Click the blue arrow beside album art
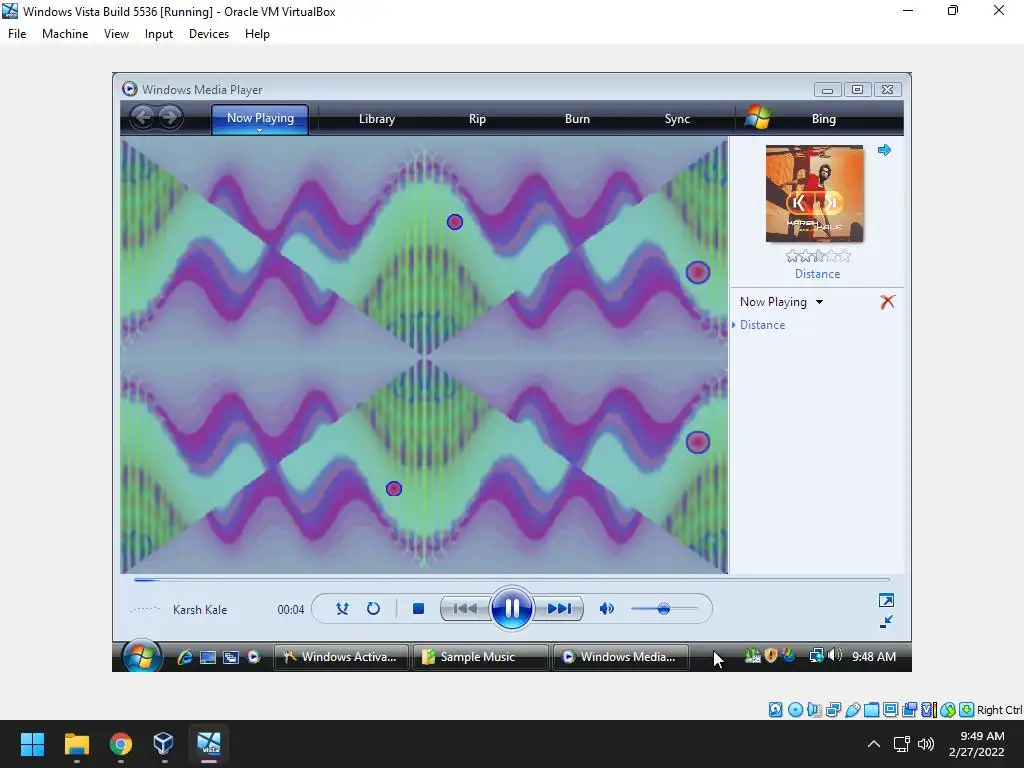 [884, 150]
